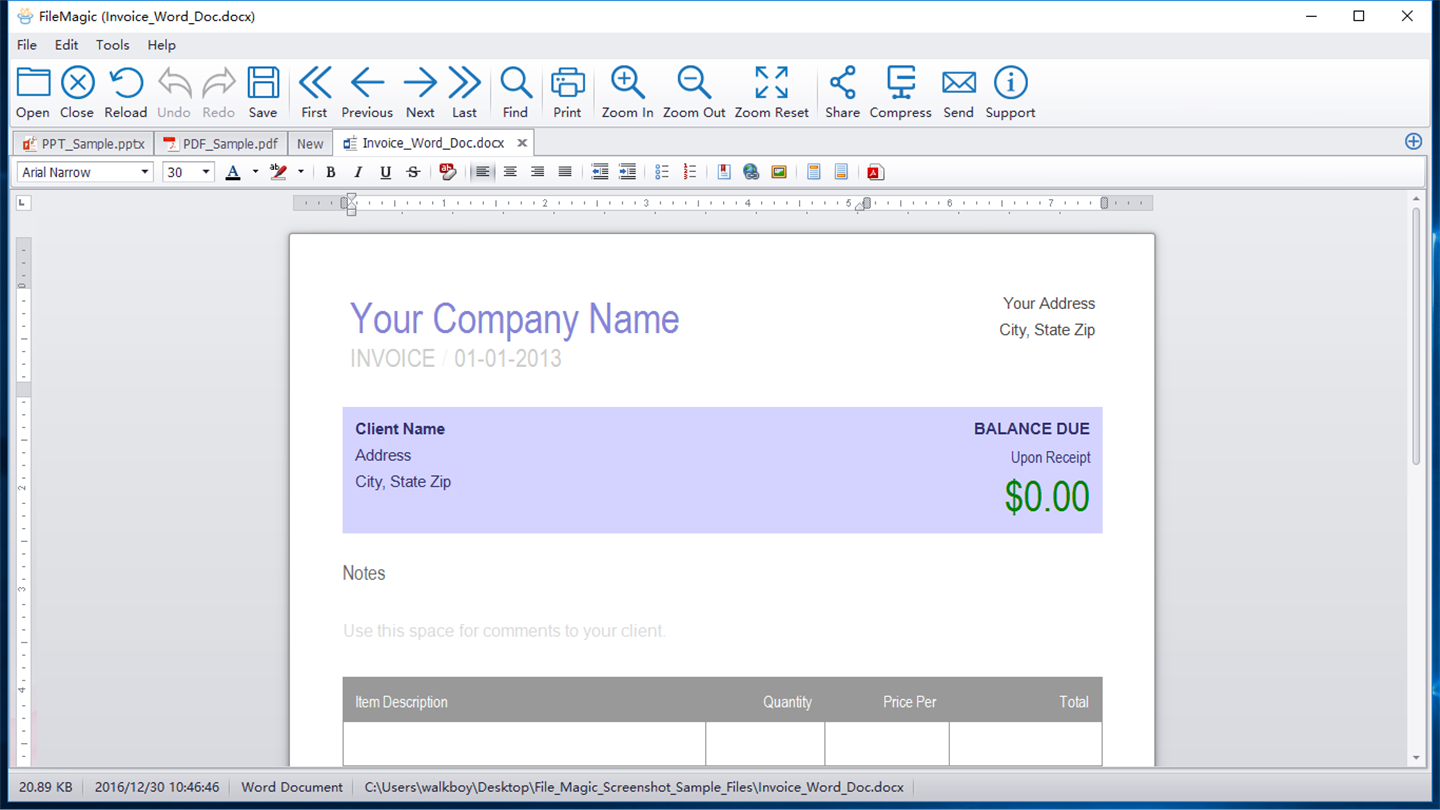Expand the font color dropdown arrow
Screen dimensions: 1440x810
pos(255,172)
